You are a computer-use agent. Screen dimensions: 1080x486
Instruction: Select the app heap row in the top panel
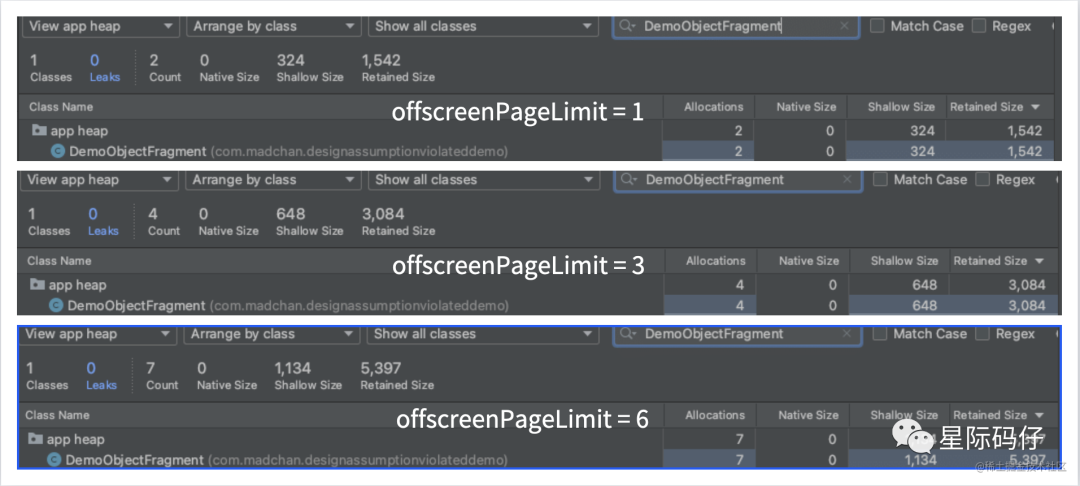click(x=538, y=130)
